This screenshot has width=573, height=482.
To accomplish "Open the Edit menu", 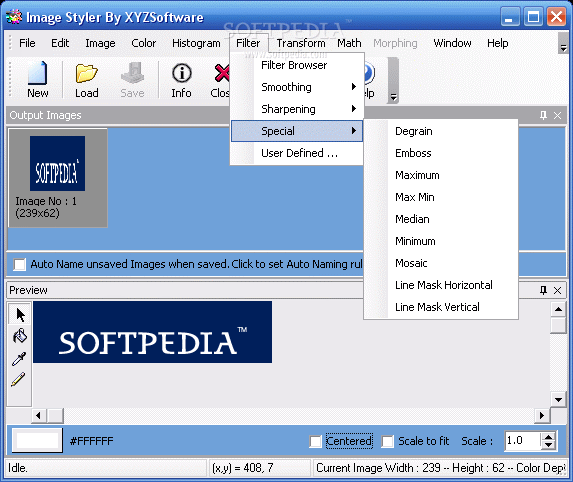I will (60, 43).
